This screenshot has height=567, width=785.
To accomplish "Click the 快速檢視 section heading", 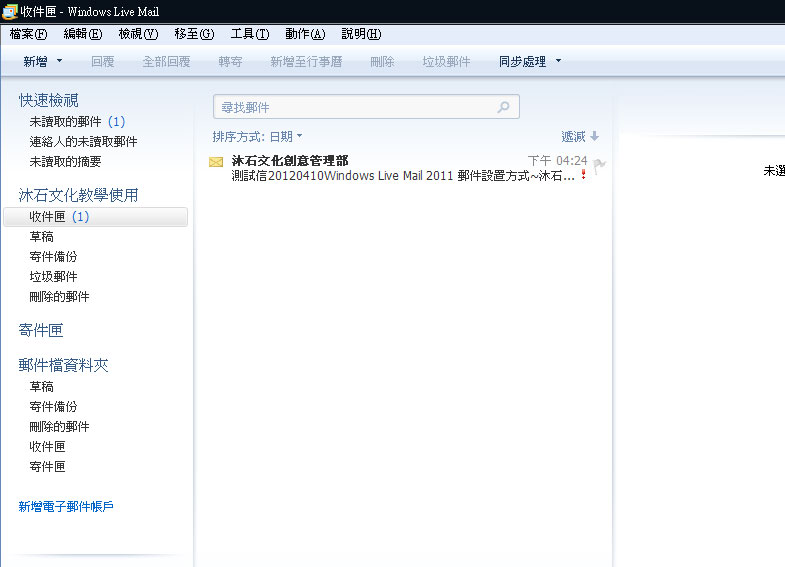I will (x=49, y=100).
